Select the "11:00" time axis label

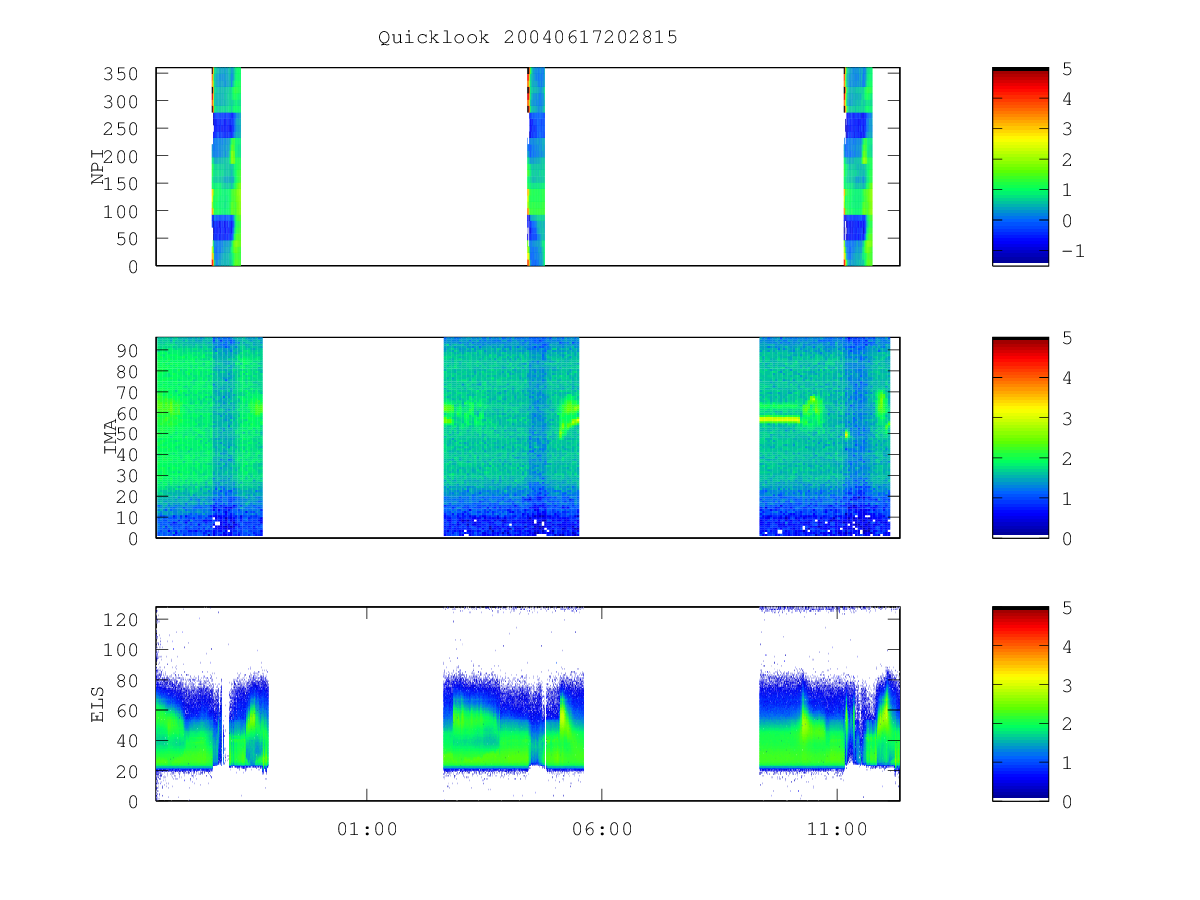tap(837, 828)
